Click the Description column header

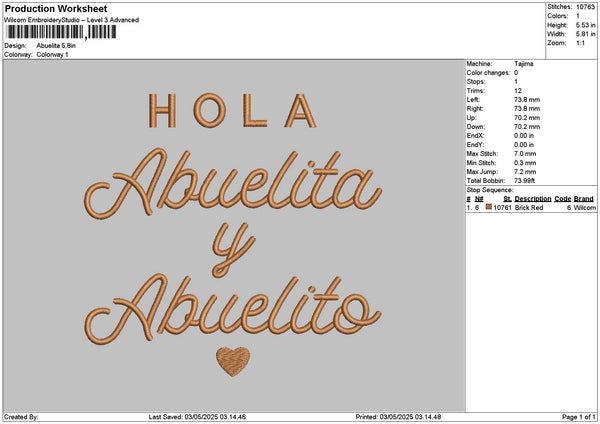(x=533, y=199)
